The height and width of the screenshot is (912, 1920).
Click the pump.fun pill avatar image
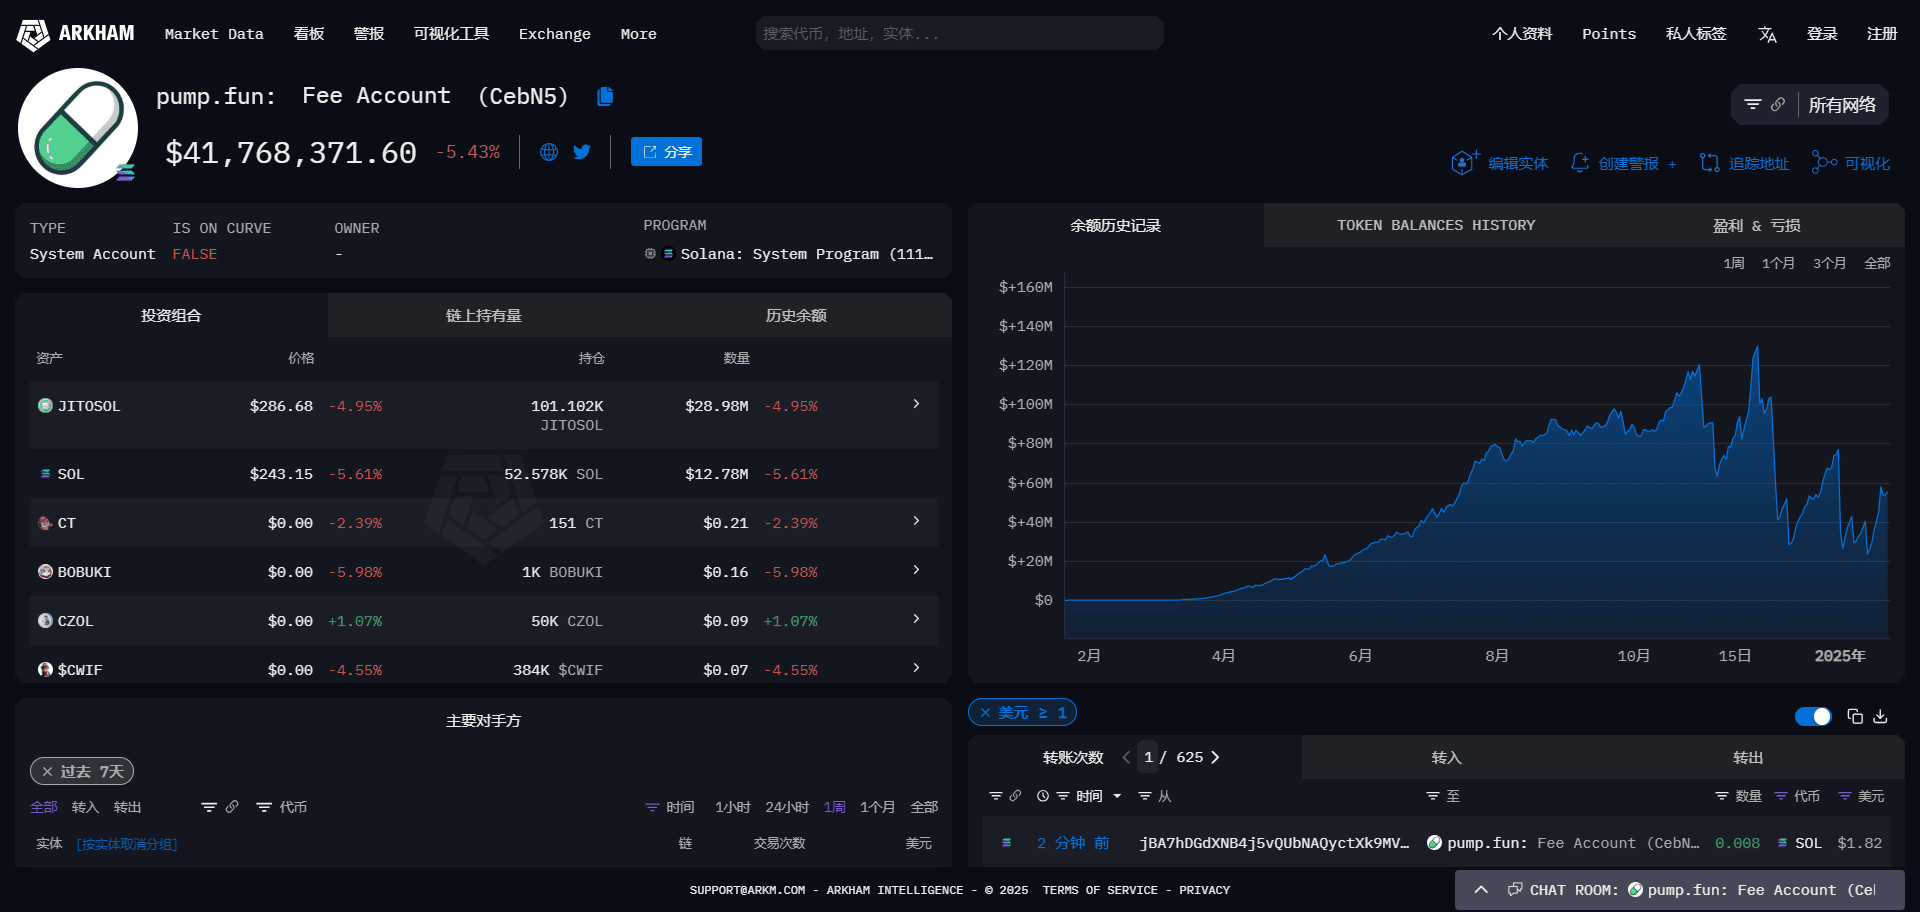tap(78, 128)
